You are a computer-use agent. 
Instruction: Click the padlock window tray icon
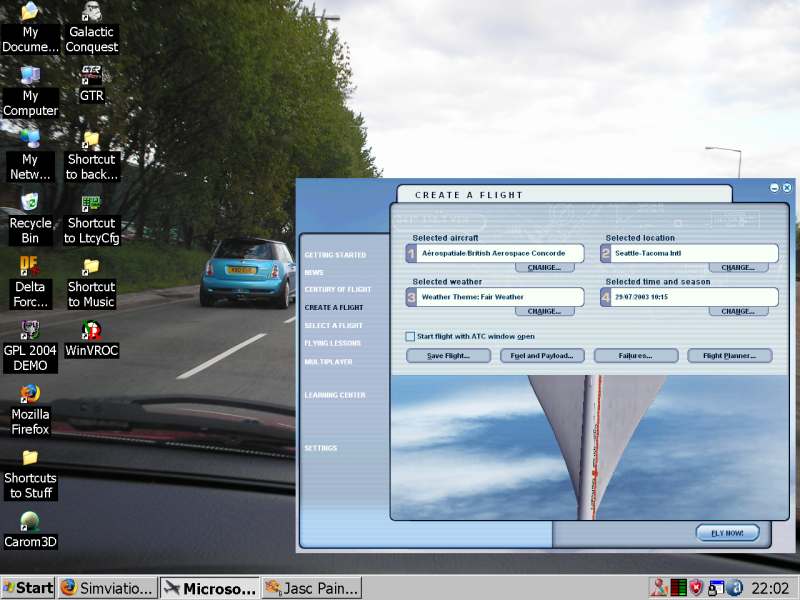tap(715, 588)
